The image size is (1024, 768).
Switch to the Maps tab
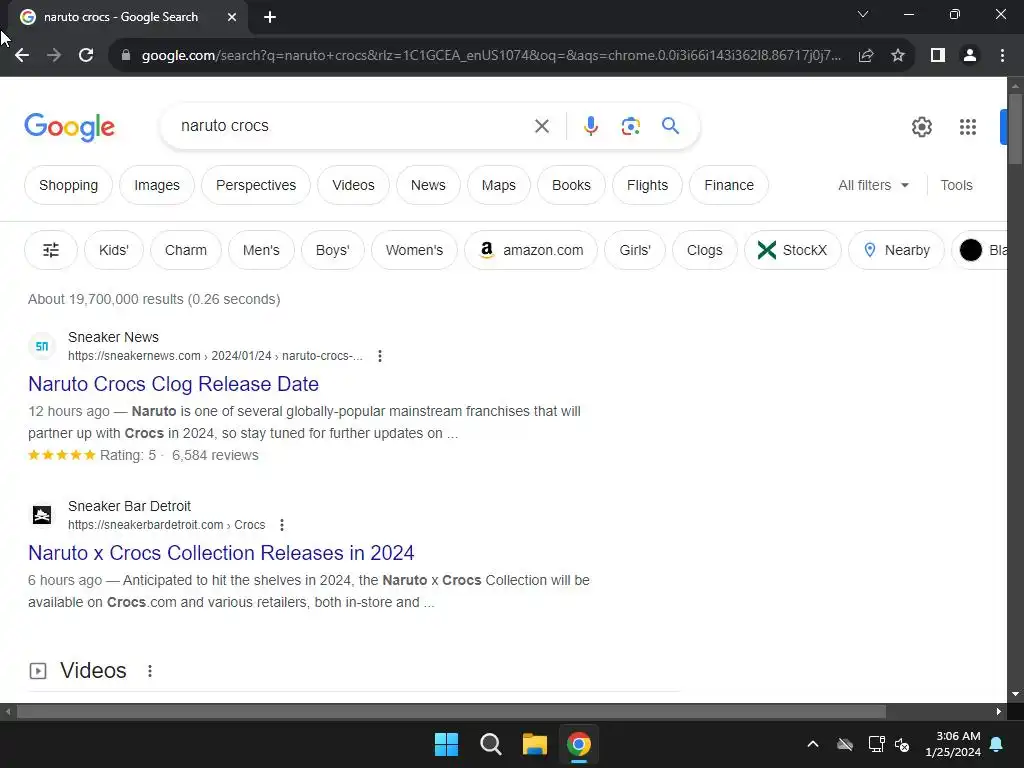499,185
